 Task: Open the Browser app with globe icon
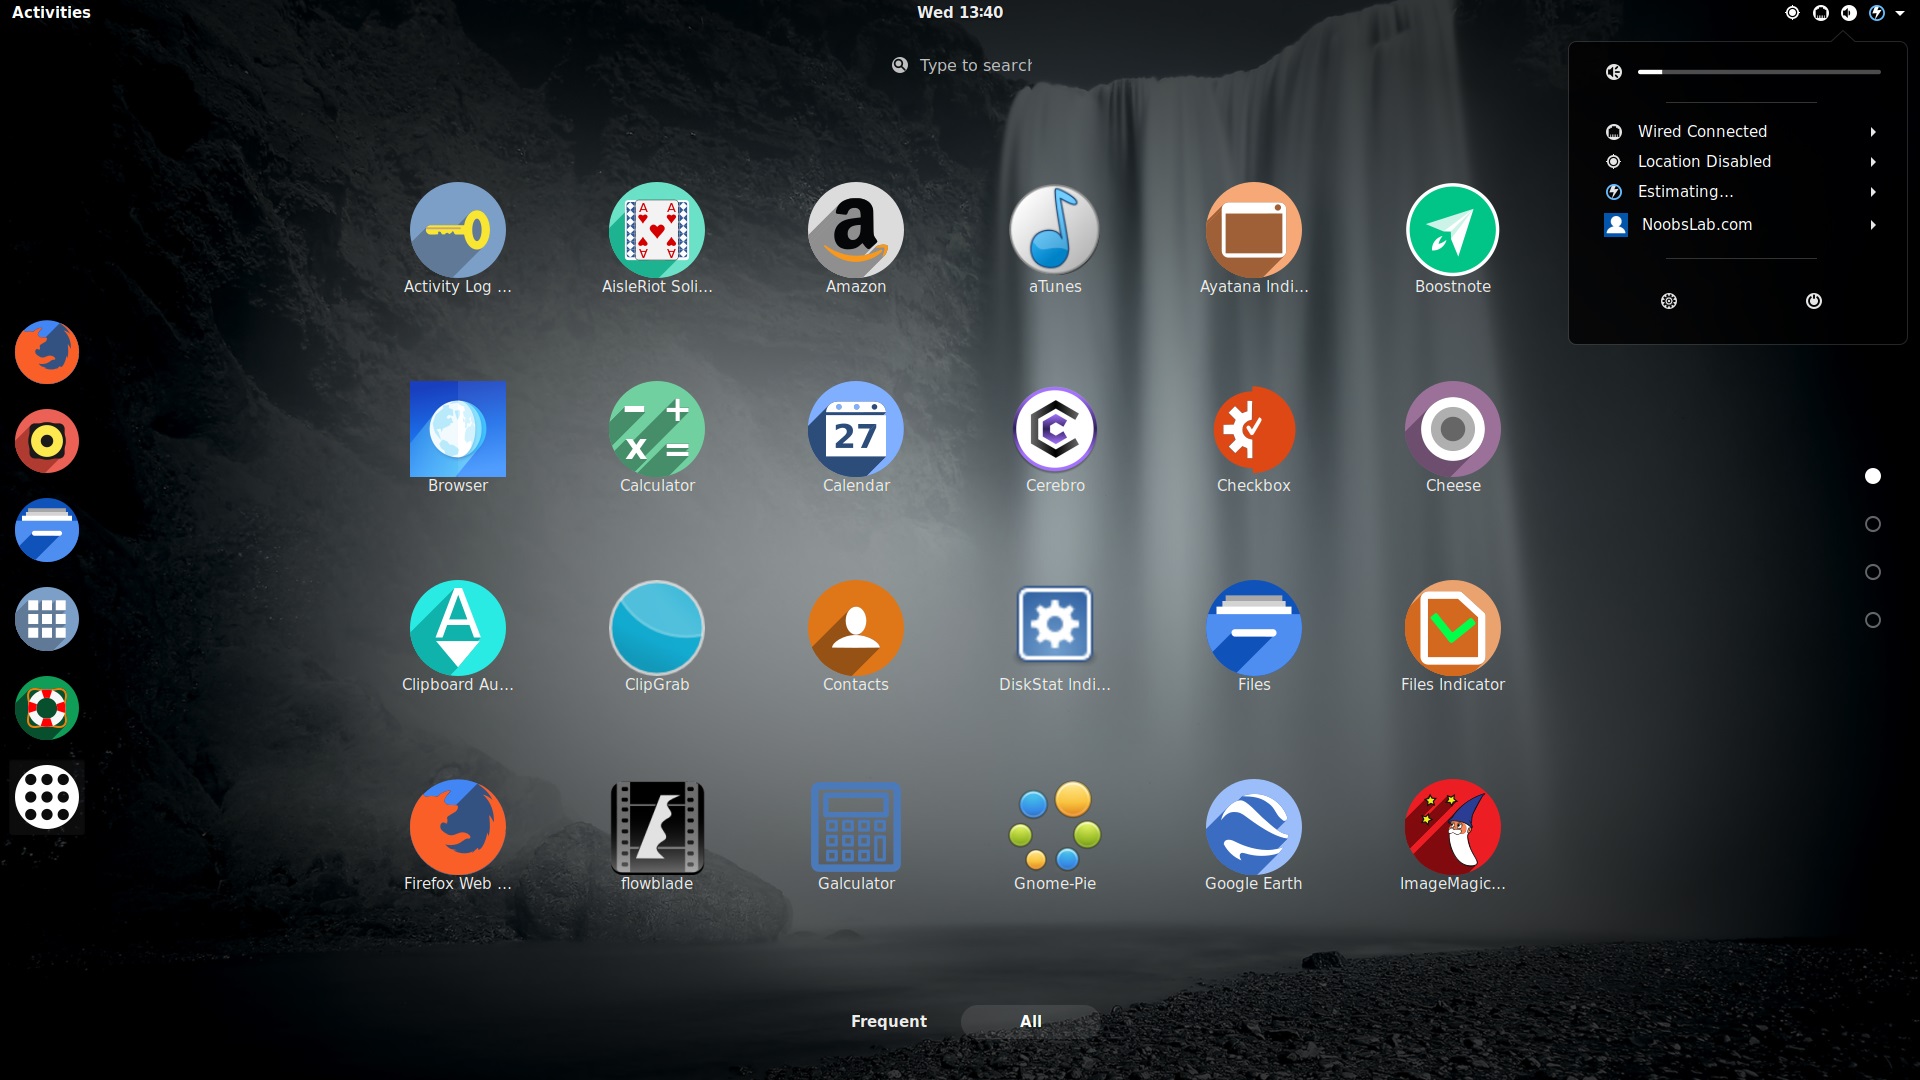[457, 438]
